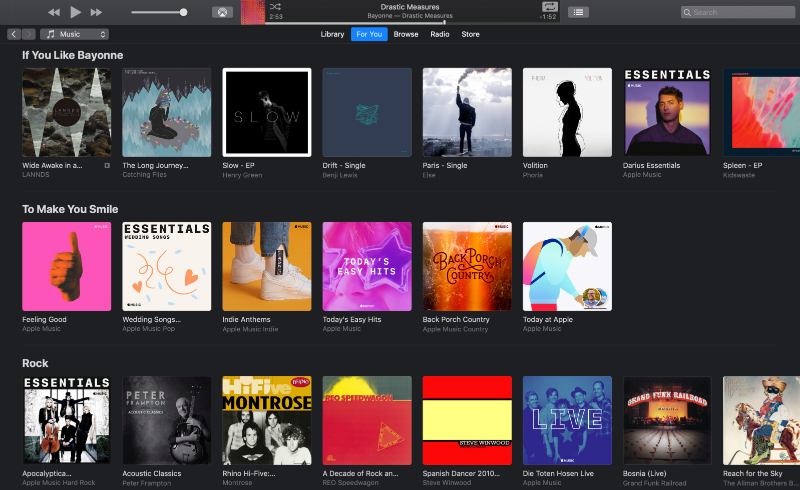Viewport: 800px width, 490px height.
Task: Click the REO Speedwagon artist link
Action: click(351, 483)
